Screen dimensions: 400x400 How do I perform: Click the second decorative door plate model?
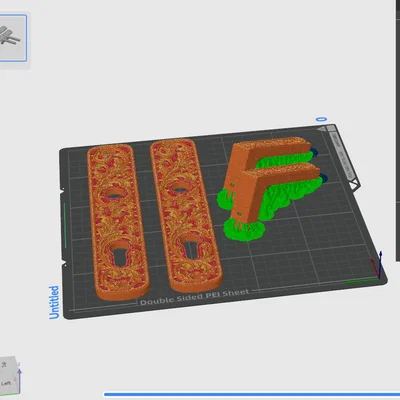click(x=185, y=215)
